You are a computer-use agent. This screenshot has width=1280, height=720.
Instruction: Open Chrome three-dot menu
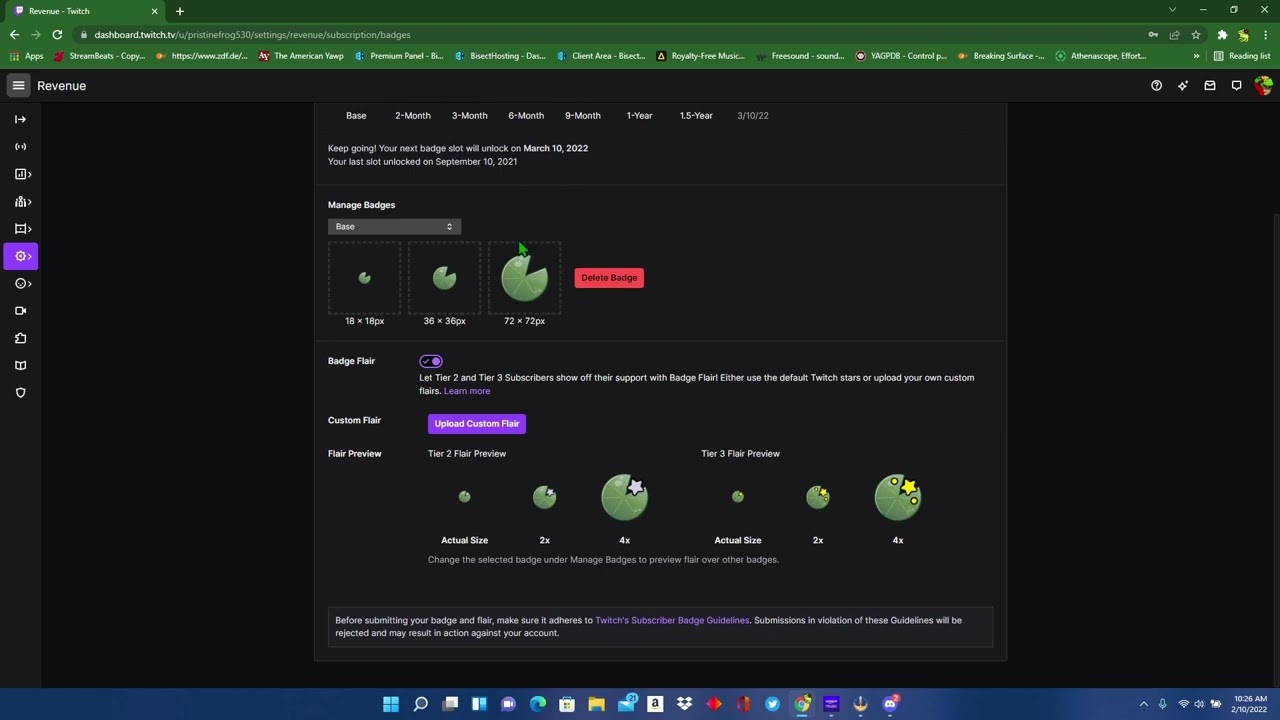pos(1266,34)
